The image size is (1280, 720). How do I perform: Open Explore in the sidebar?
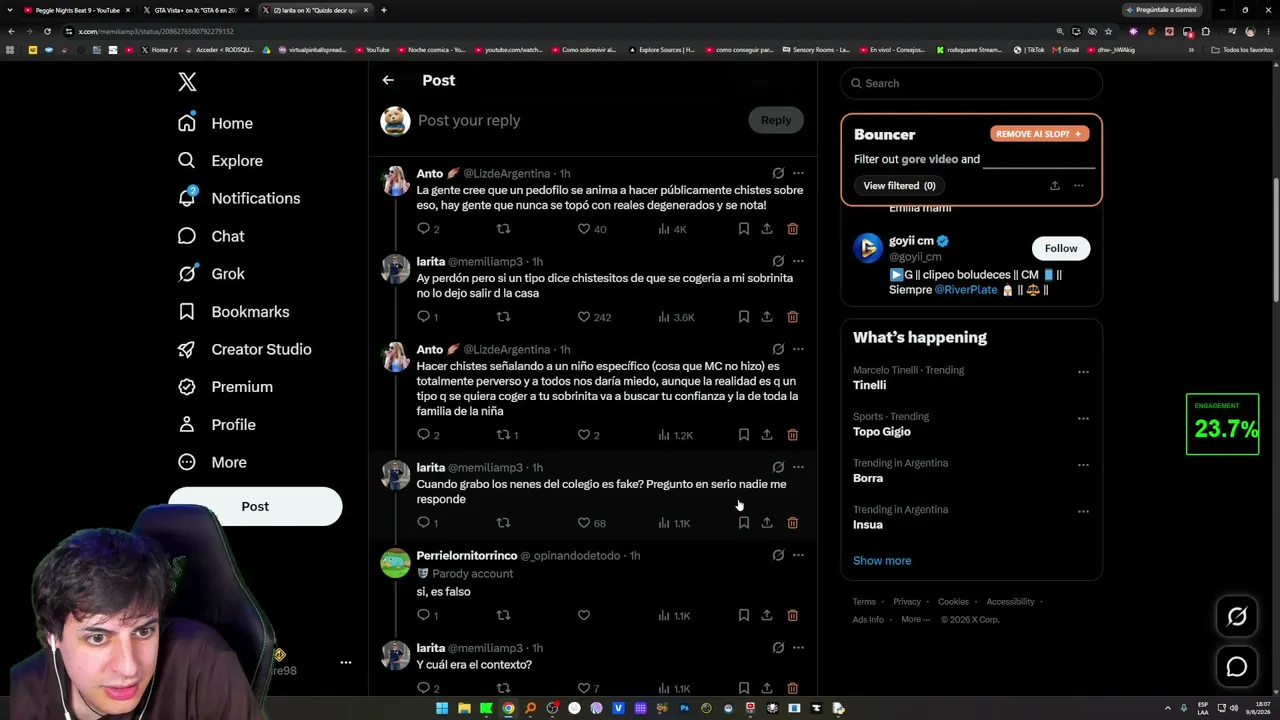pyautogui.click(x=220, y=161)
